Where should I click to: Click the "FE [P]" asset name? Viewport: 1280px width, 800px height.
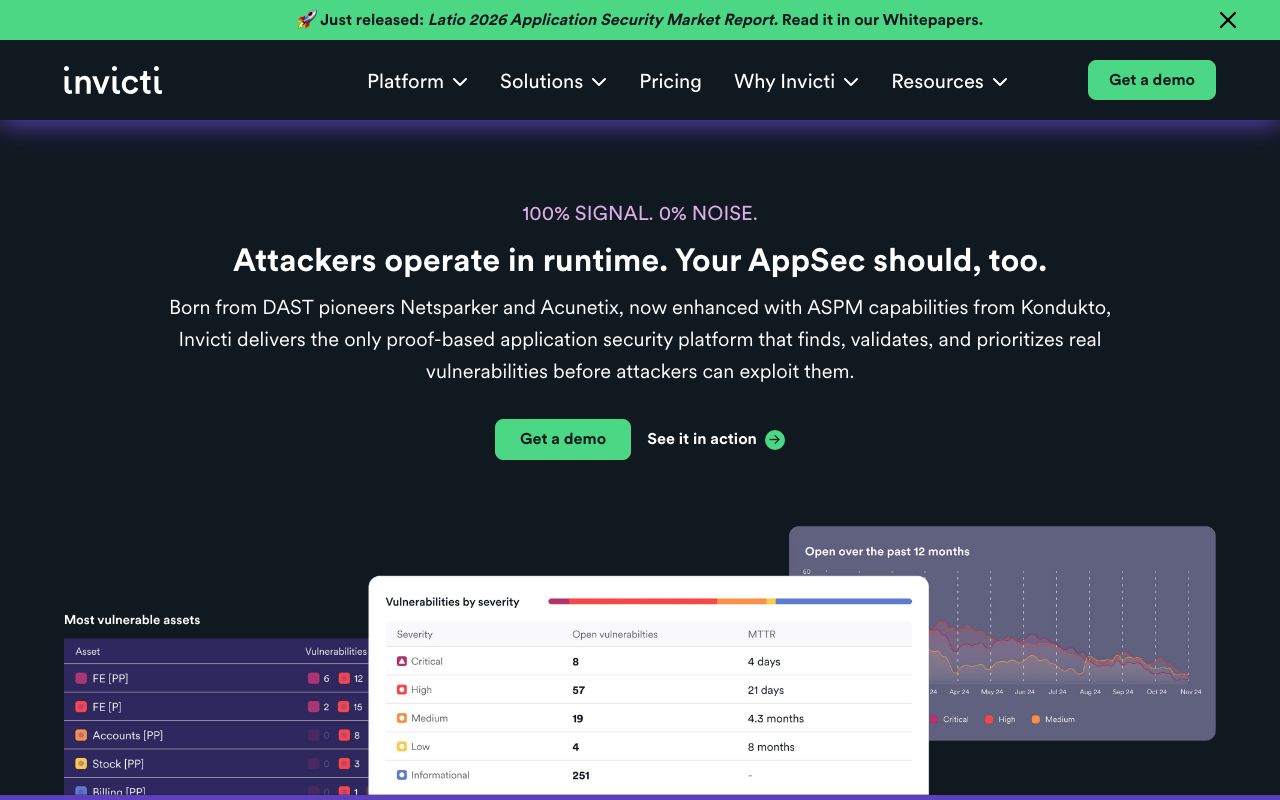pos(107,707)
